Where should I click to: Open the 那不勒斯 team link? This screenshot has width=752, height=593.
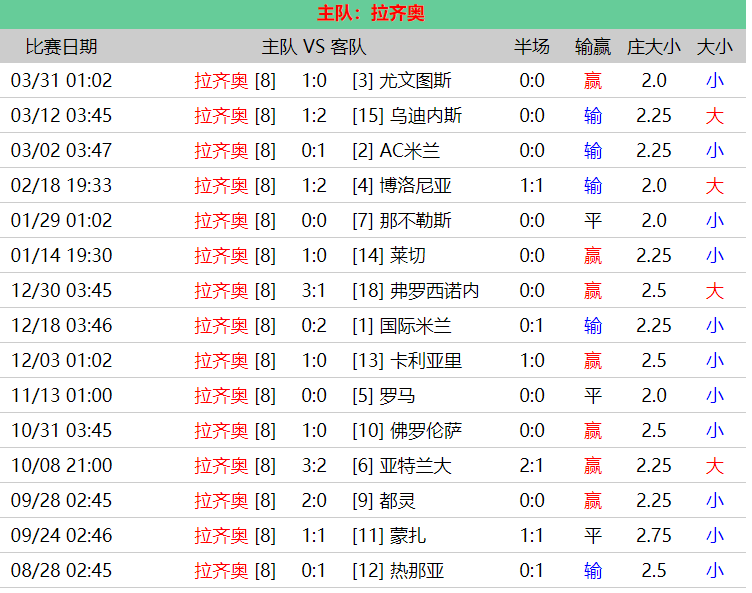coord(415,221)
